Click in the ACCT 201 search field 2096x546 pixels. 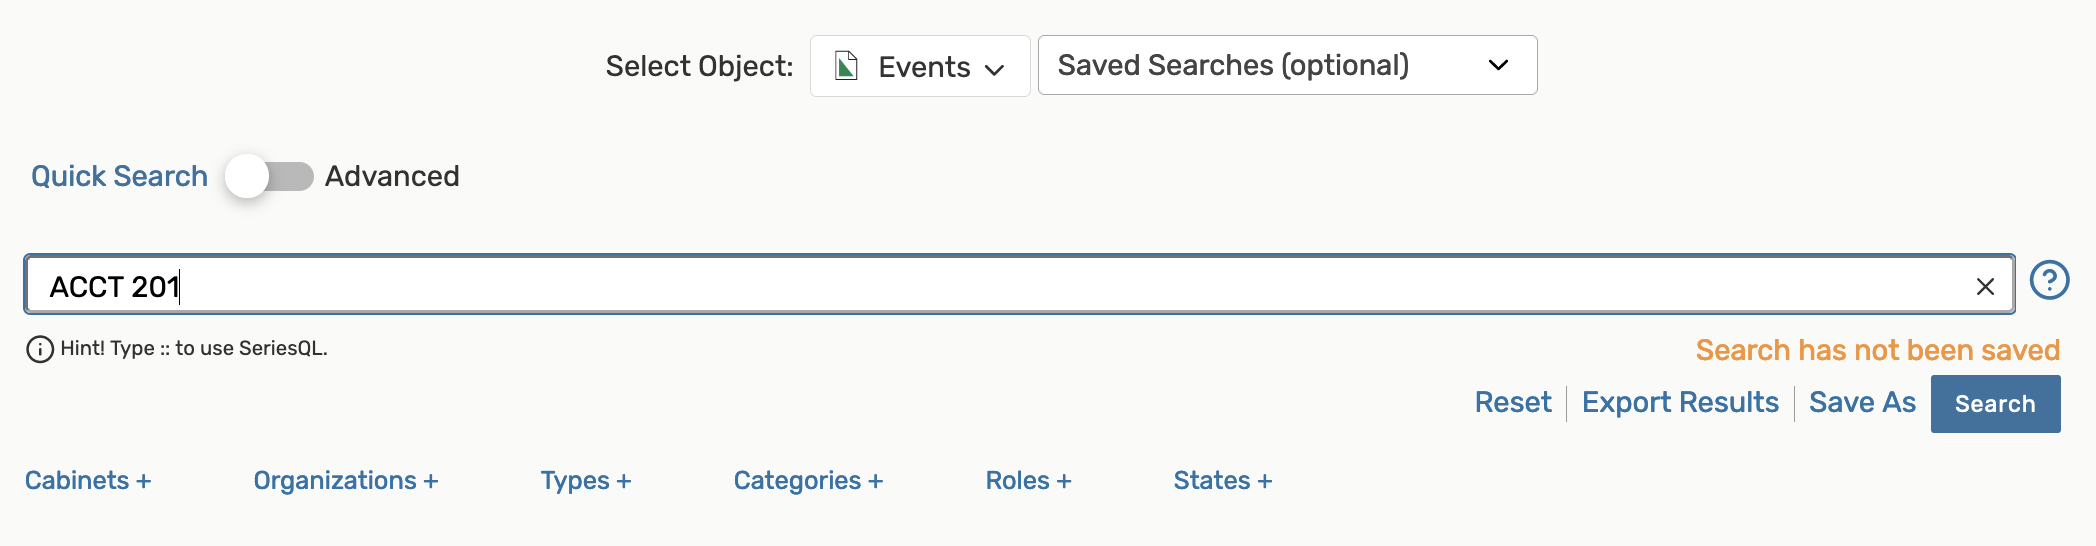1000,286
